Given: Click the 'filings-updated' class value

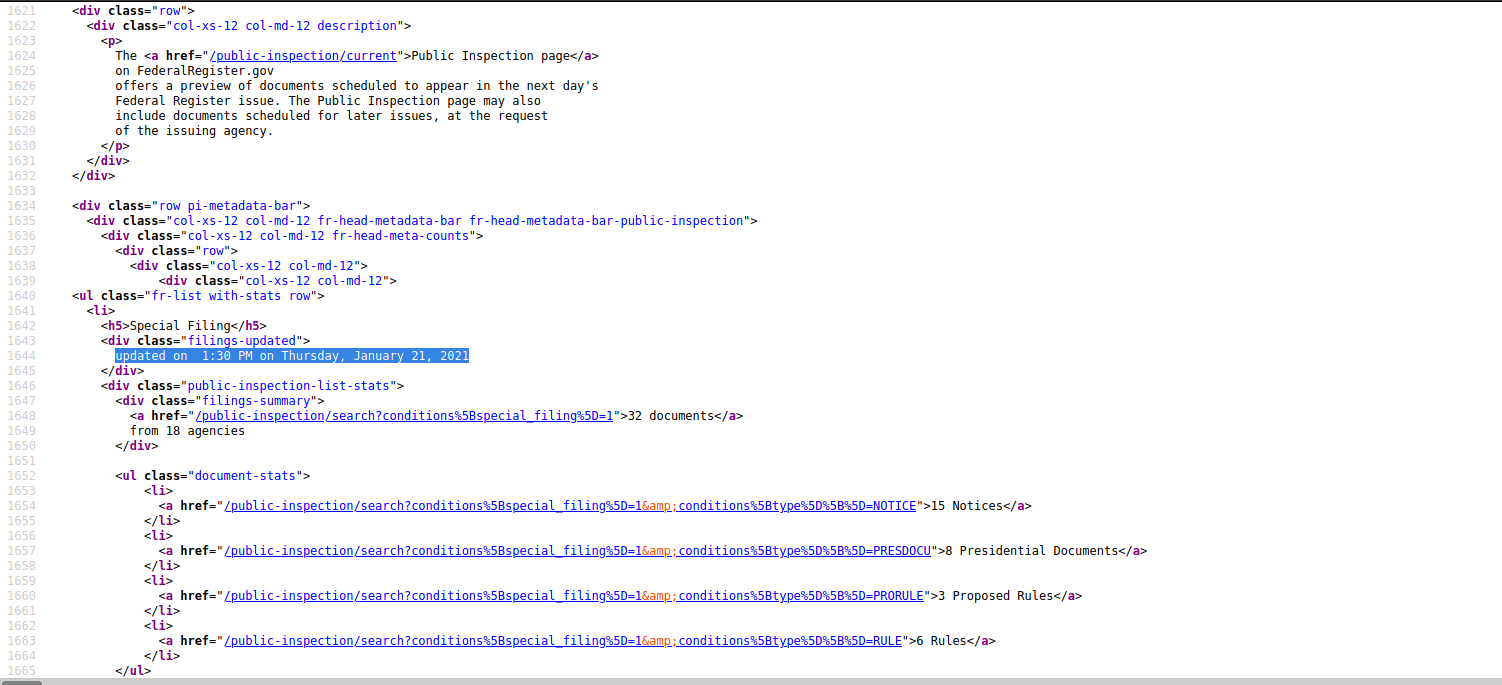Looking at the screenshot, I should [241, 341].
